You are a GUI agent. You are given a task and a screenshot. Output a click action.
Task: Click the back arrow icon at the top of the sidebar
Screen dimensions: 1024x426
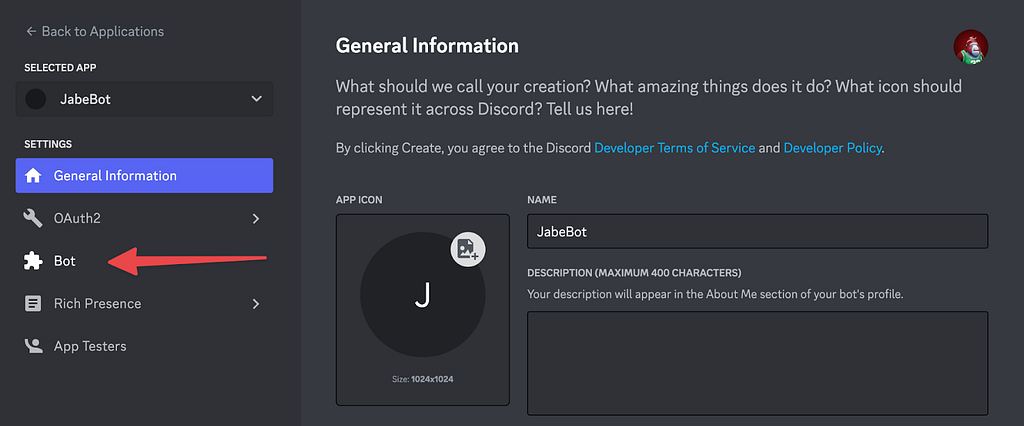[30, 31]
